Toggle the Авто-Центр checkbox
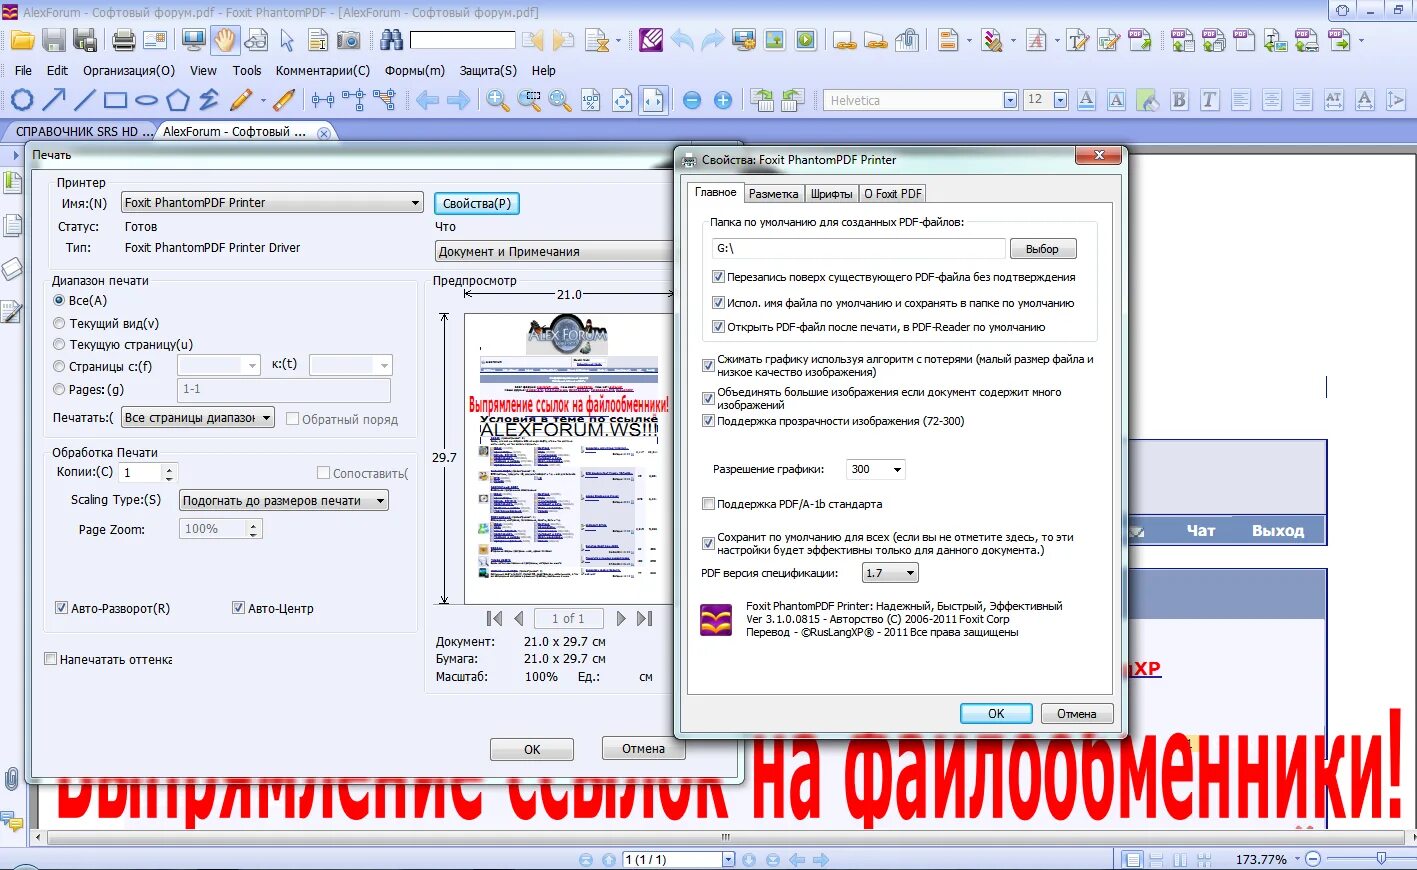Screen dimensions: 1417x870 (238, 607)
